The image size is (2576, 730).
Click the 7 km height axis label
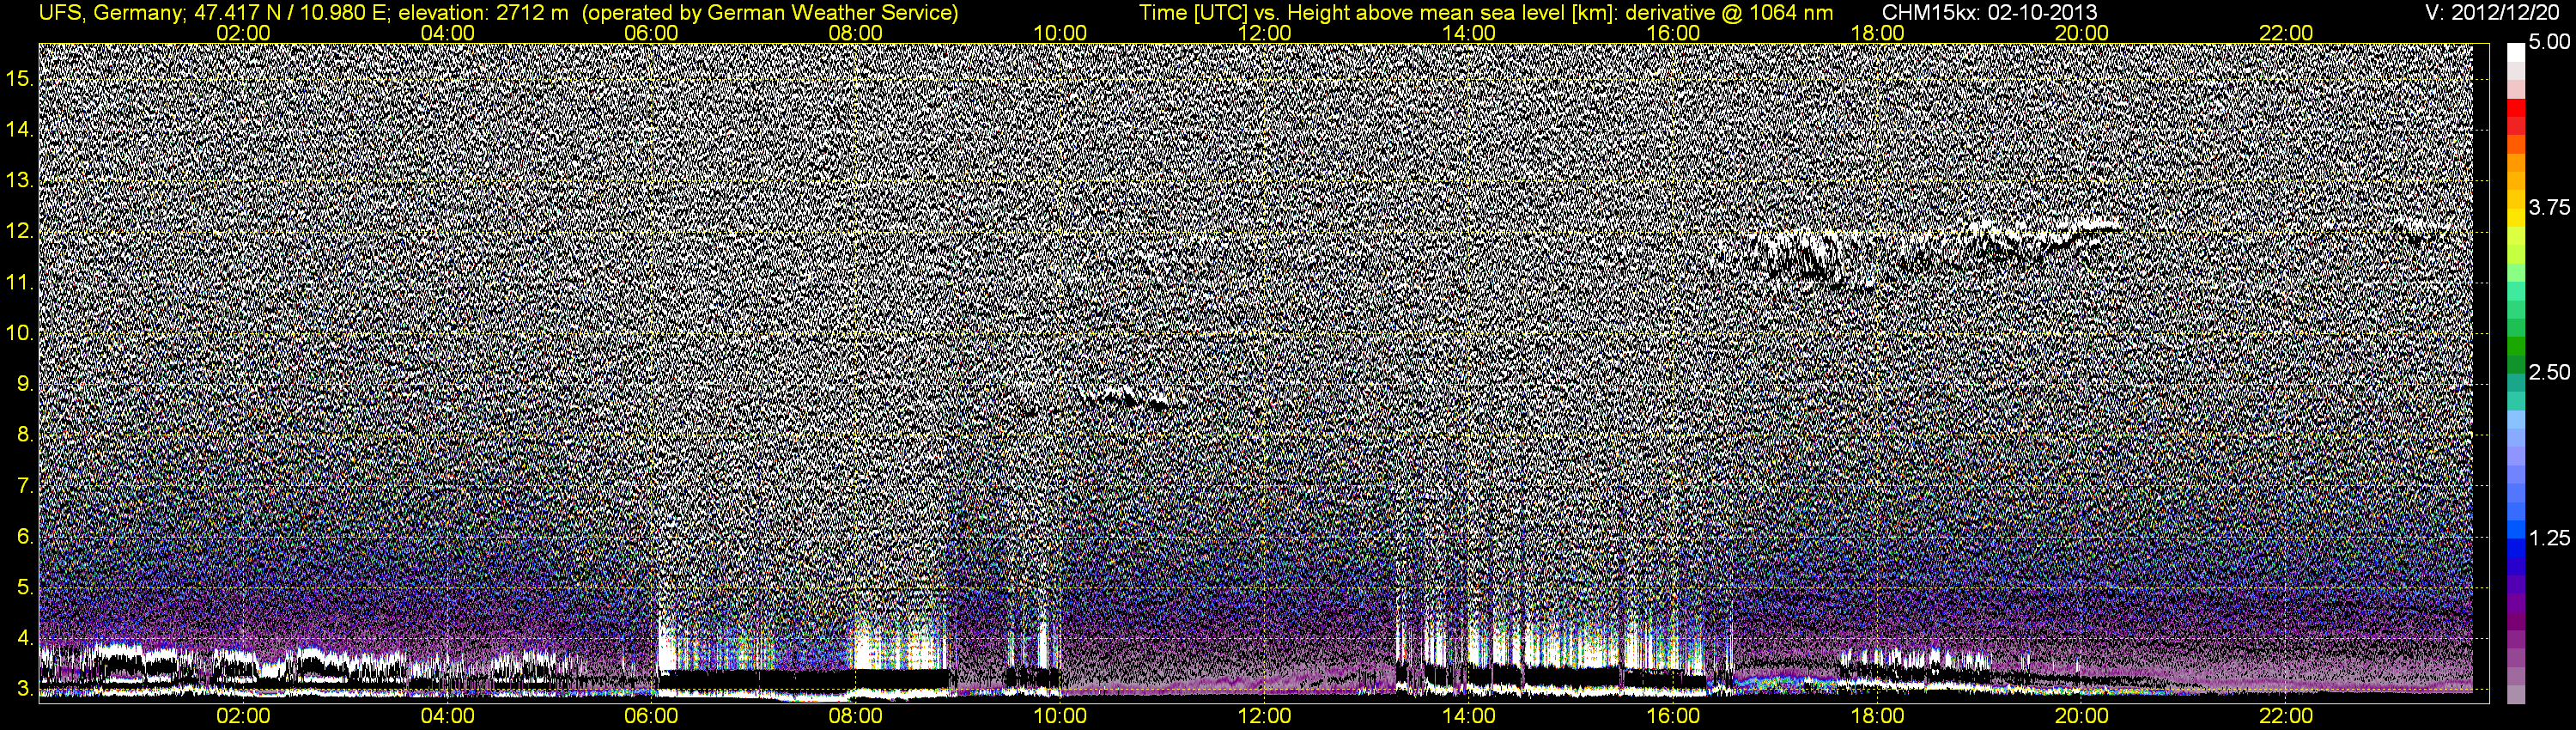[x=25, y=486]
